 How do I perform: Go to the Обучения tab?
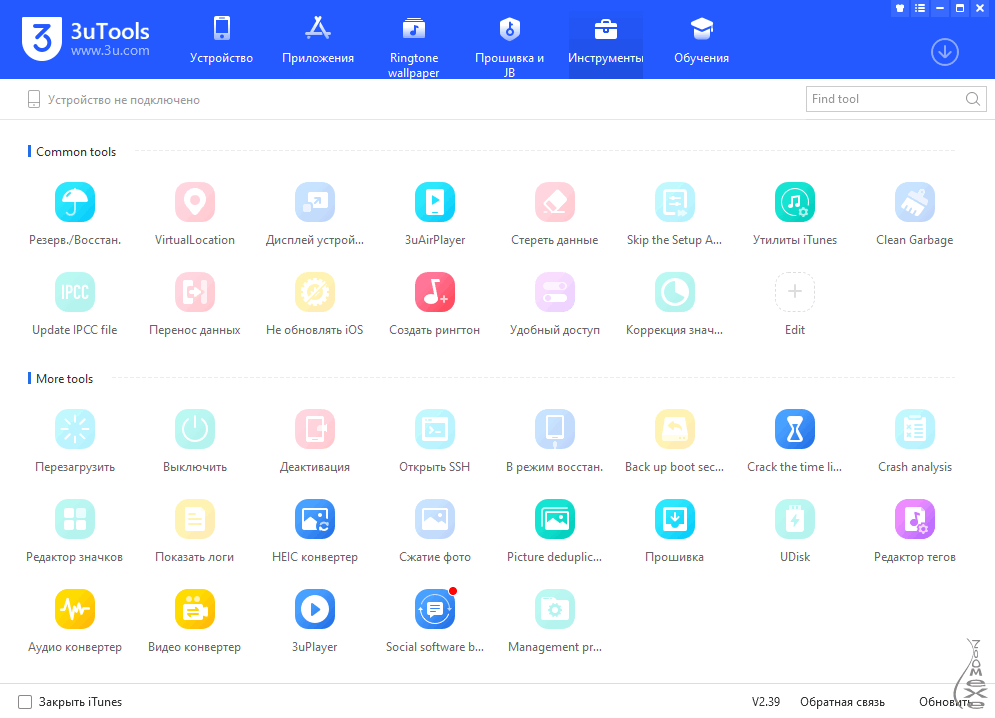click(701, 40)
